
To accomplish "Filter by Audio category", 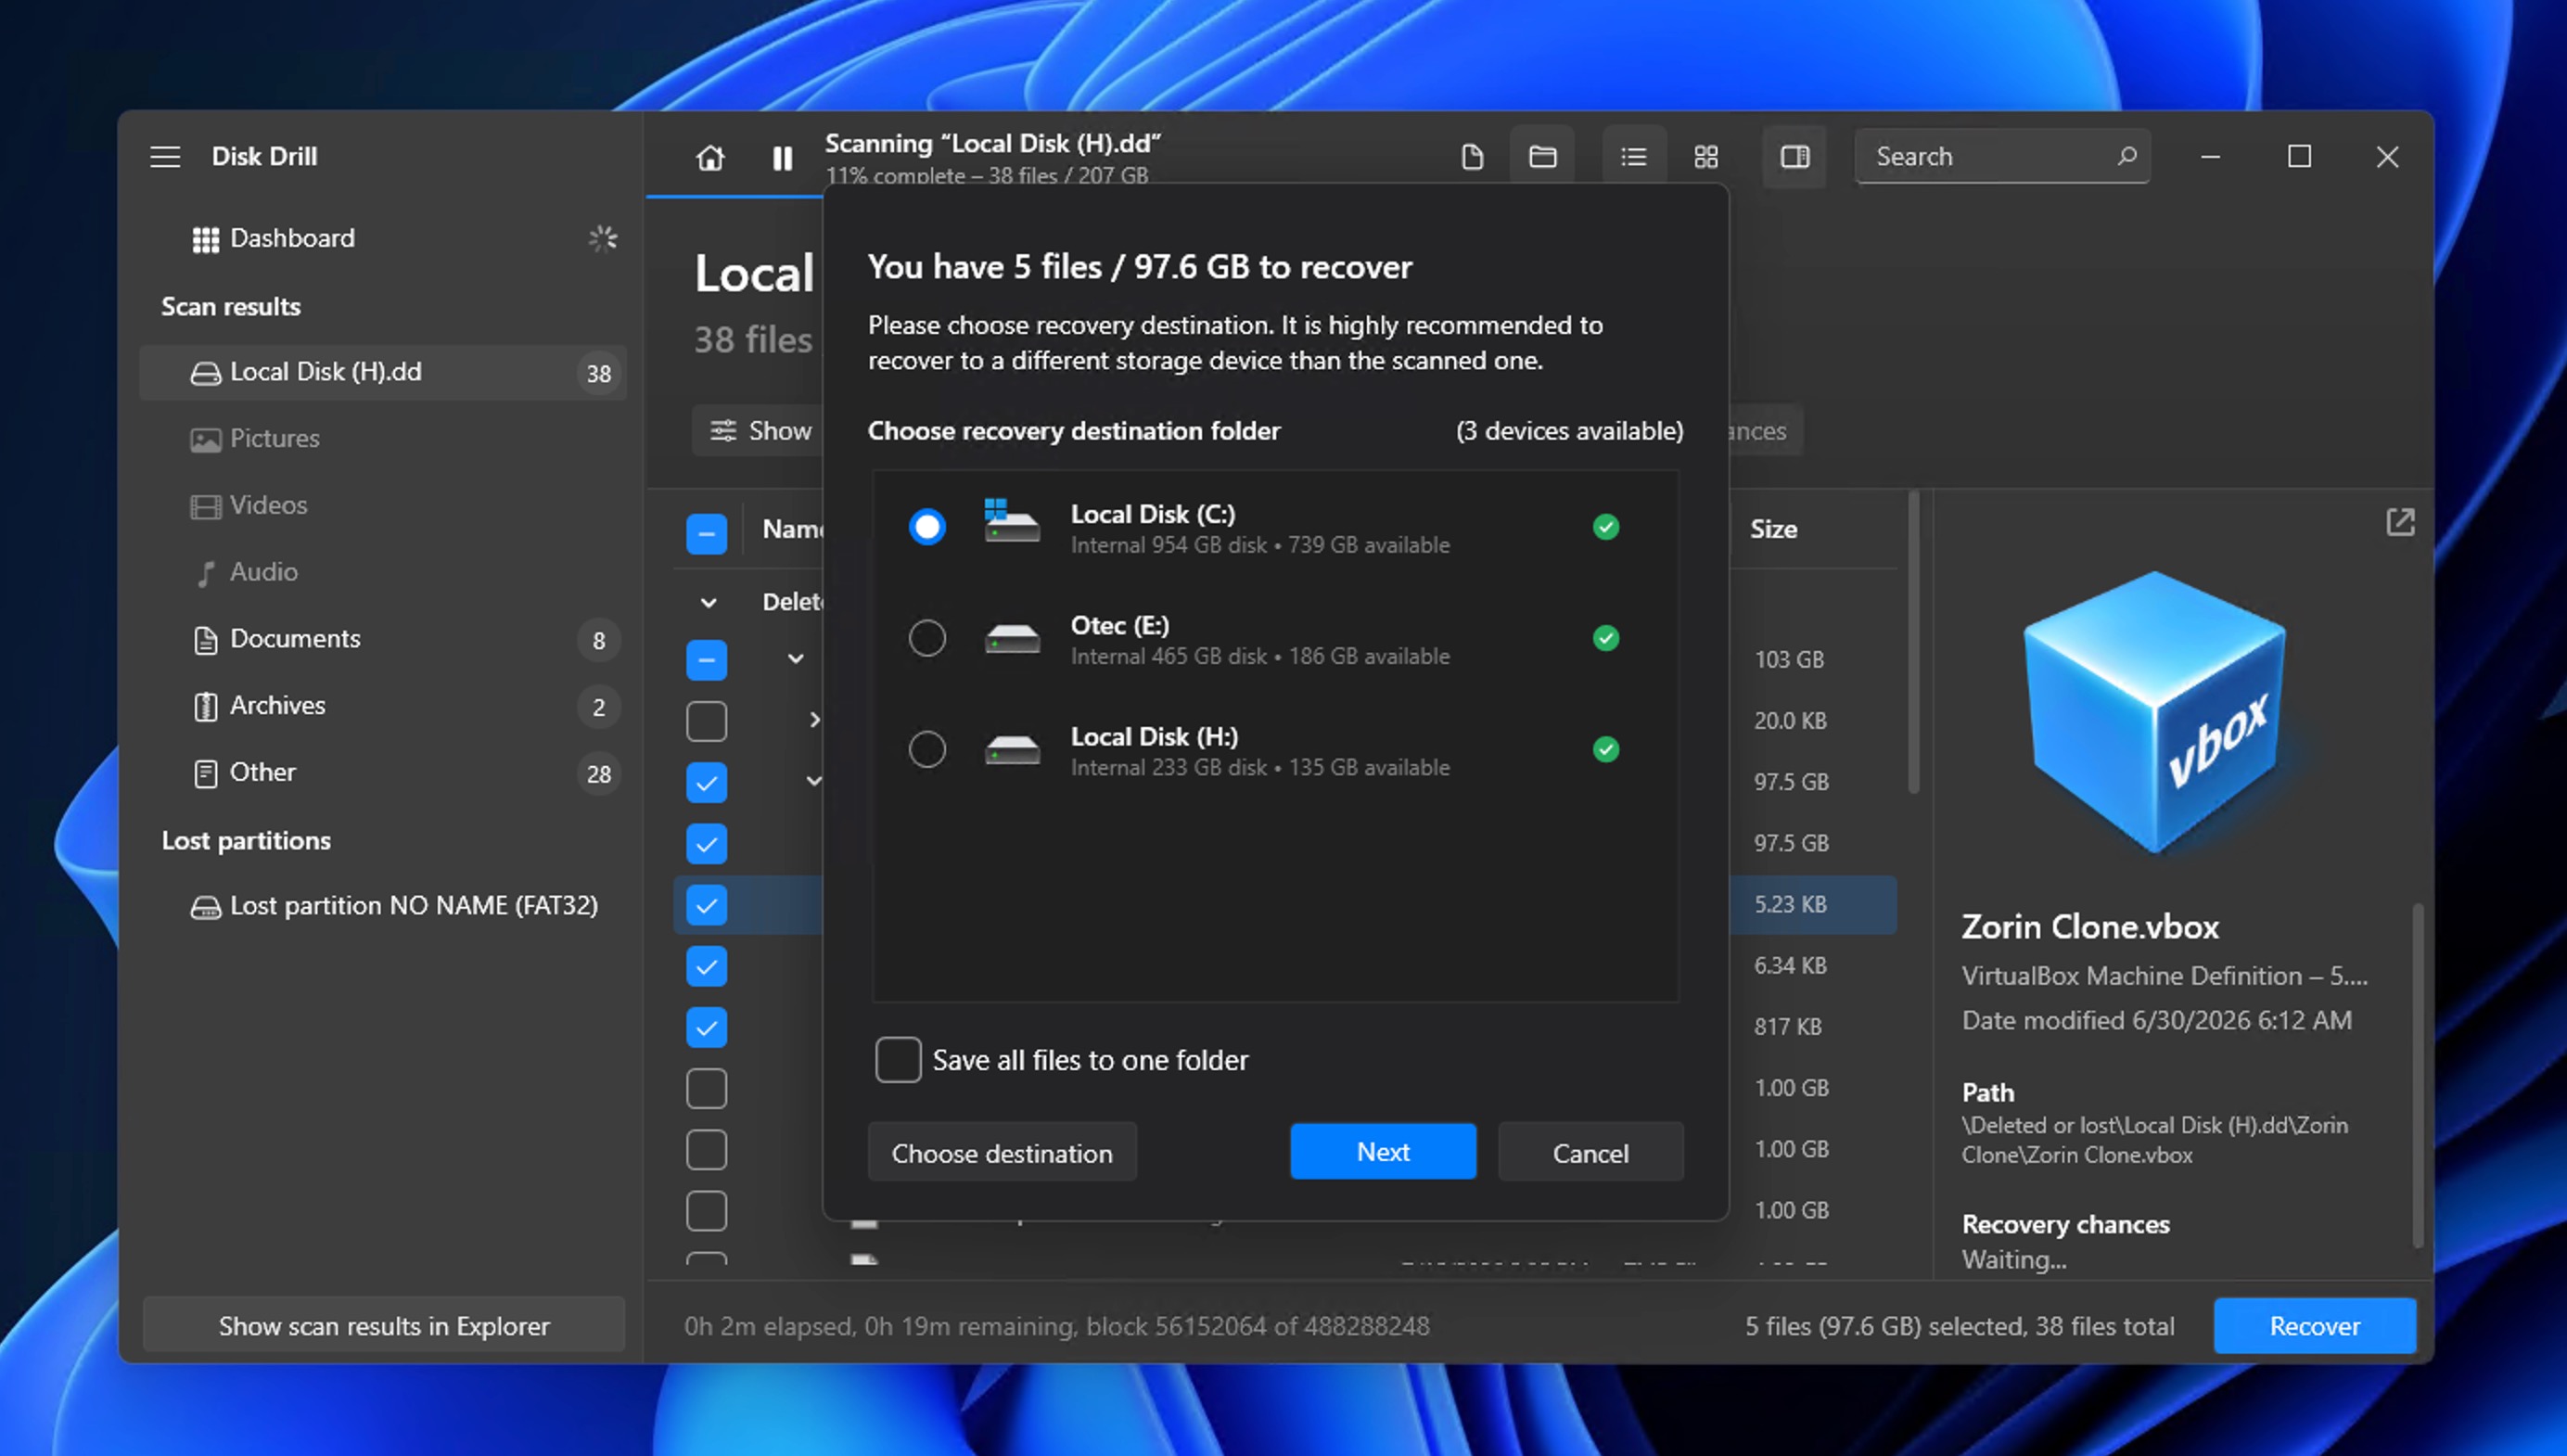I will pyautogui.click(x=383, y=572).
